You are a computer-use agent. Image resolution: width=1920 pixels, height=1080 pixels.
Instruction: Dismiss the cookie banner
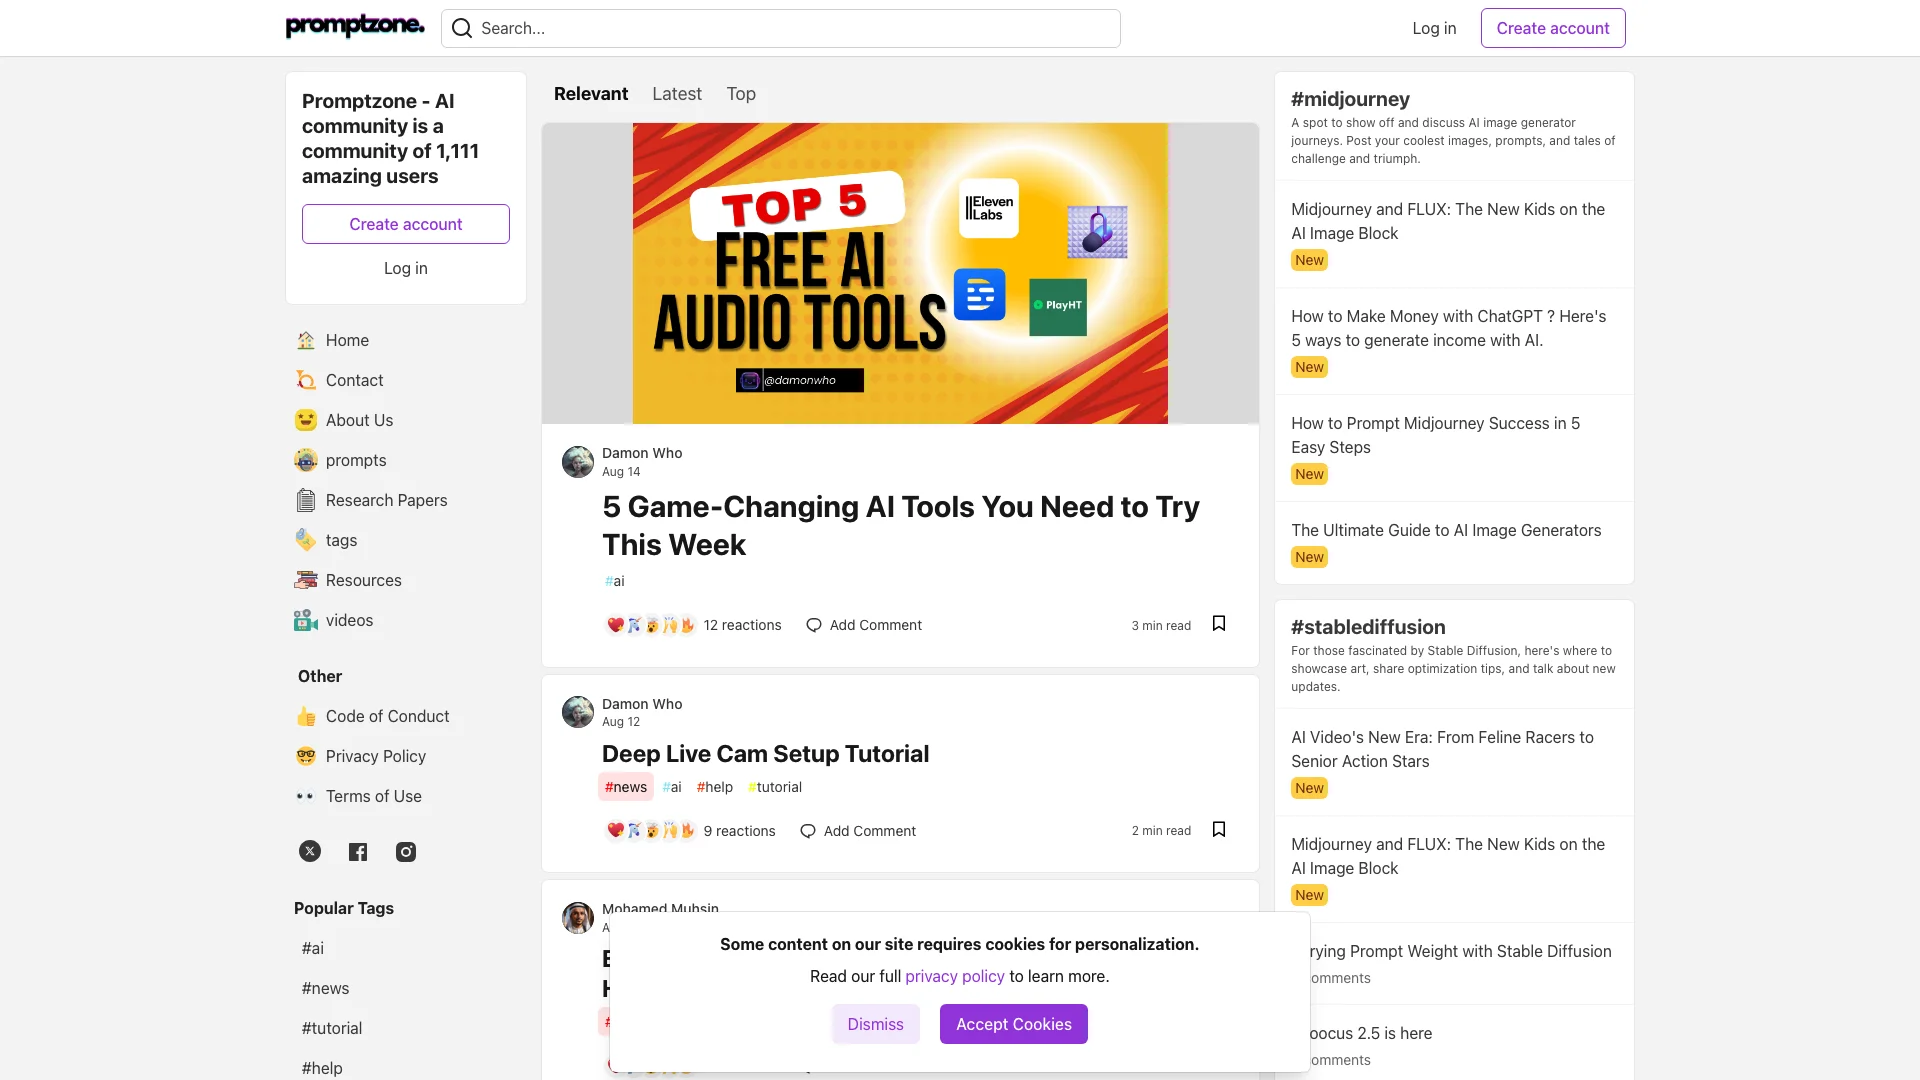tap(875, 1024)
